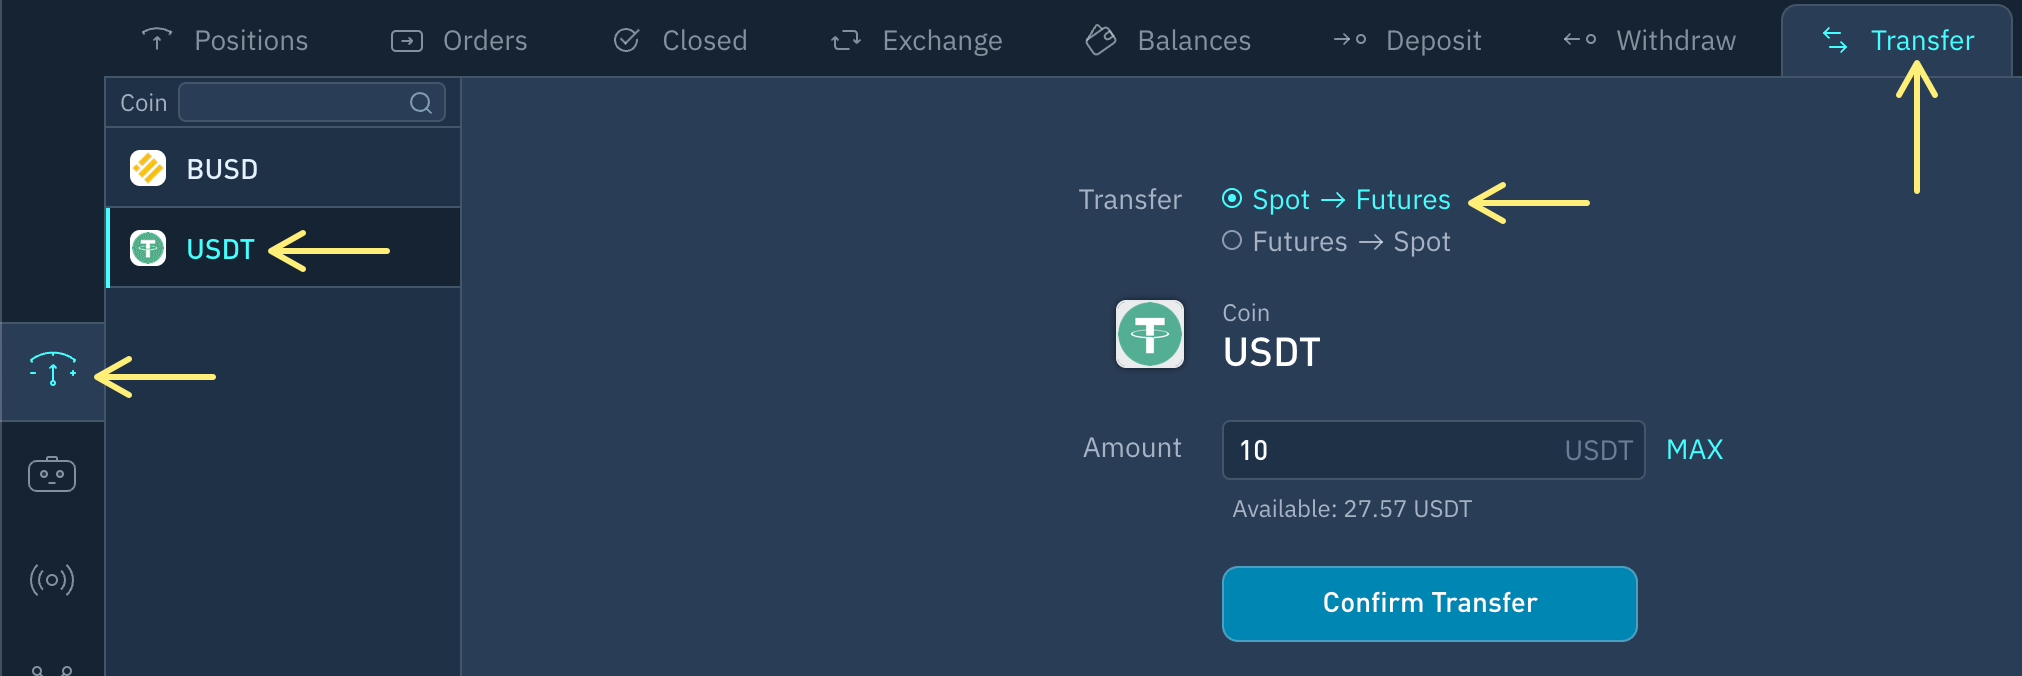The height and width of the screenshot is (676, 2022).
Task: Go to the Exchange tab
Action: 916,40
